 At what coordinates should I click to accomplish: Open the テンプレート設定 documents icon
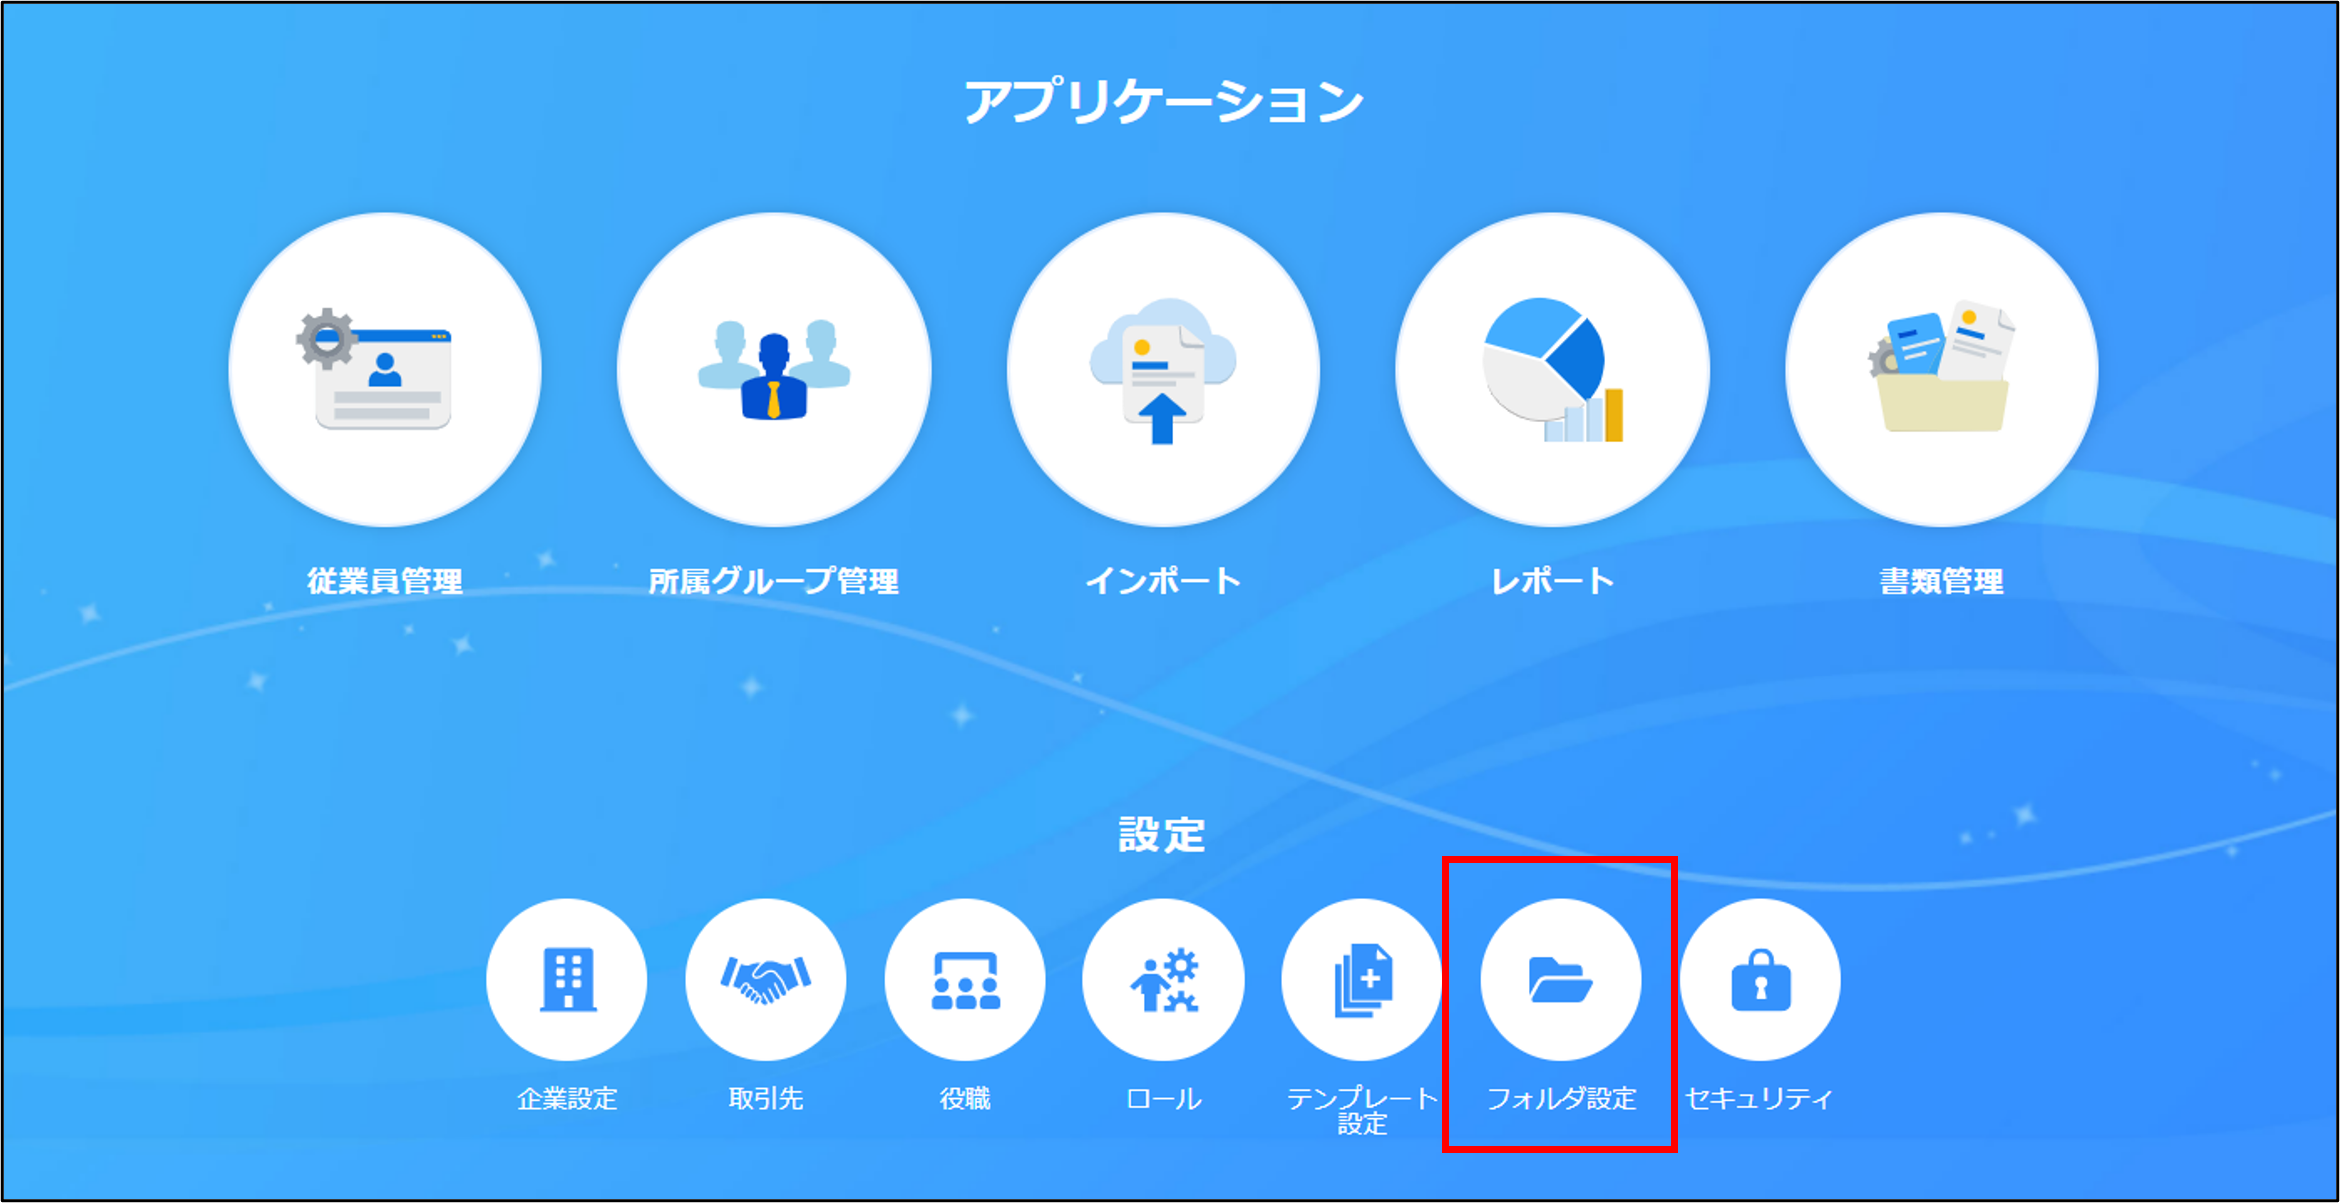[x=1362, y=979]
